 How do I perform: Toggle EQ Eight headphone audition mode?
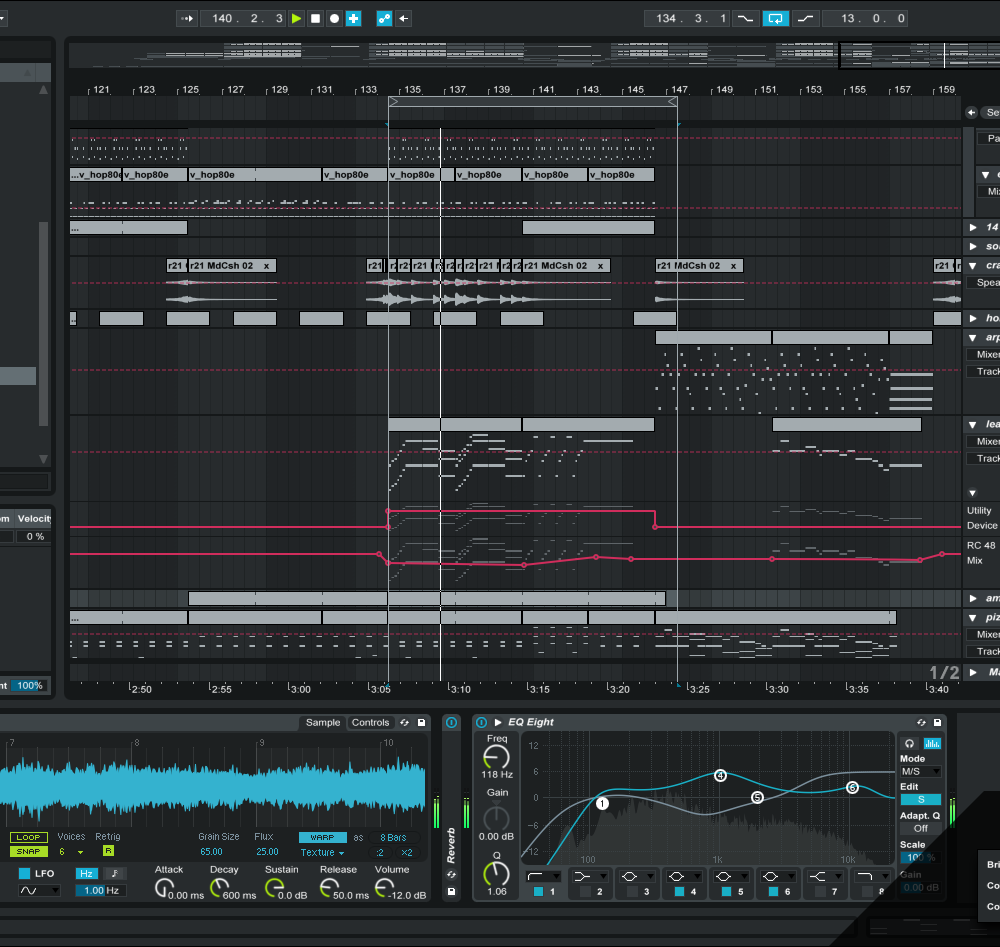(x=909, y=744)
